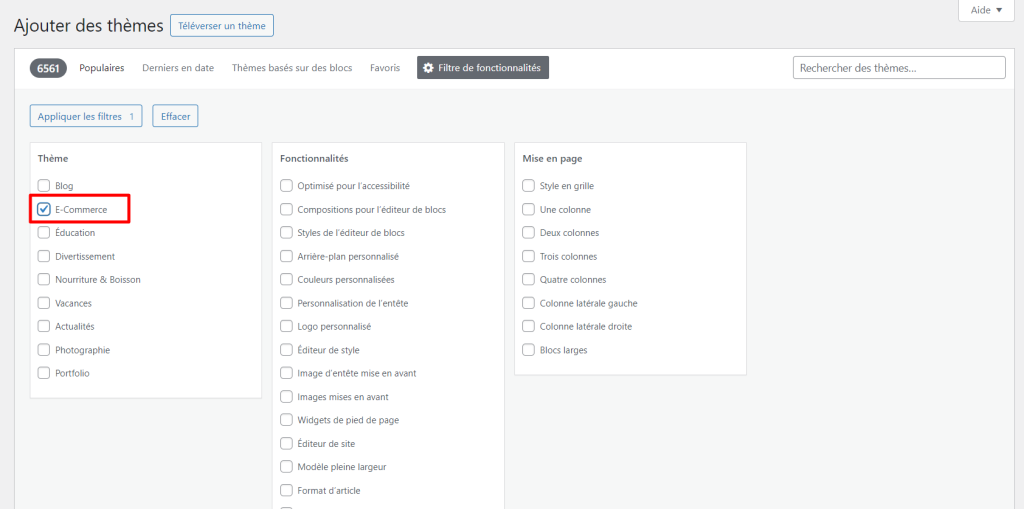The width and height of the screenshot is (1024, 509).
Task: Click the gear icon in Filtre de fonctionnalités
Action: pos(429,68)
